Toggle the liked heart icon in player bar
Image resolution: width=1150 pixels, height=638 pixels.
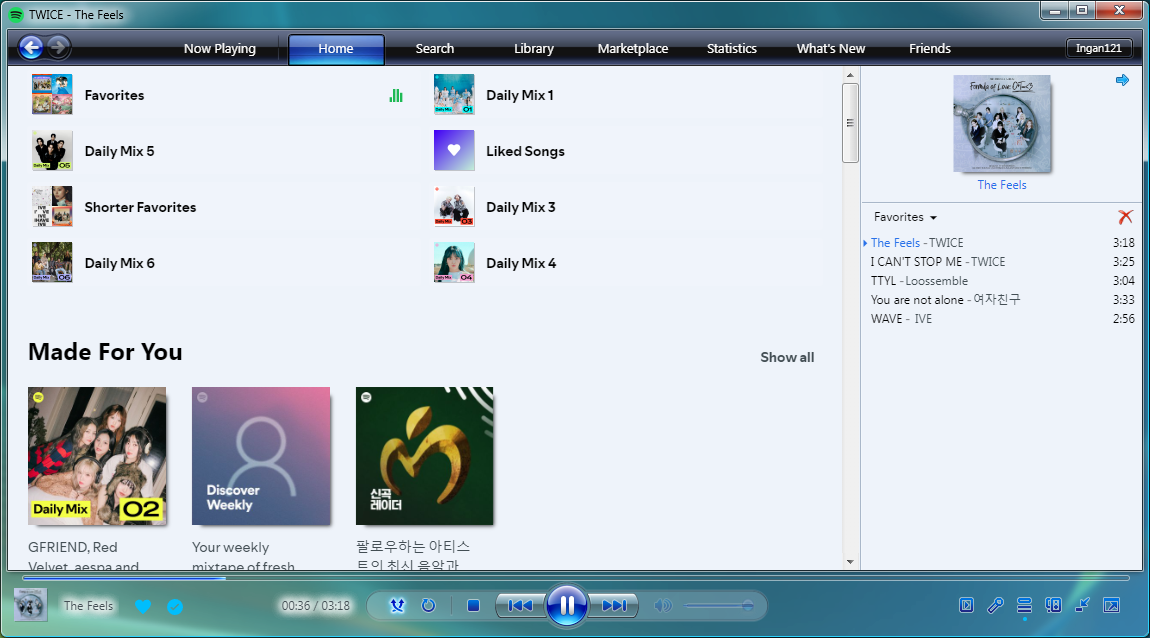tap(143, 606)
